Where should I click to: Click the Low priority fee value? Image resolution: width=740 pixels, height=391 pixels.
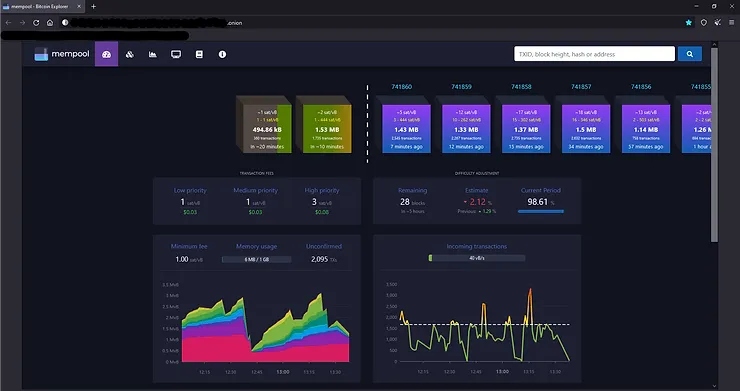point(190,202)
